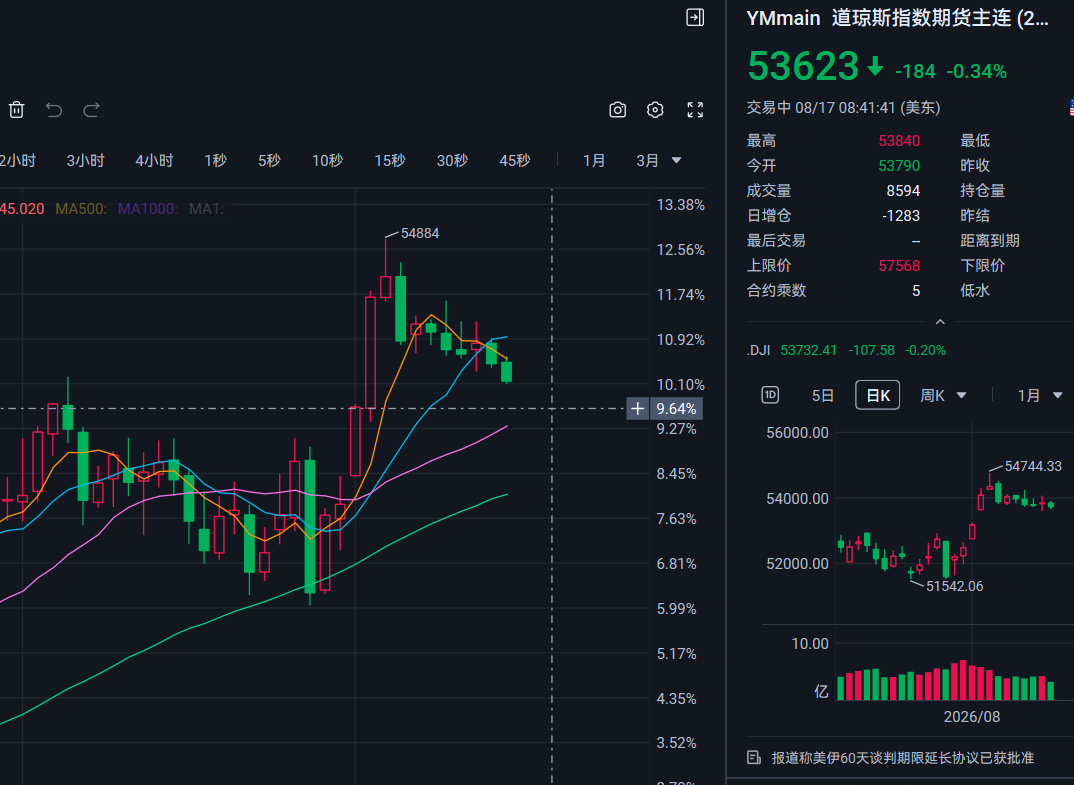Click the 距离到期 label
Screen dimensions: 1074x785
coord(990,240)
